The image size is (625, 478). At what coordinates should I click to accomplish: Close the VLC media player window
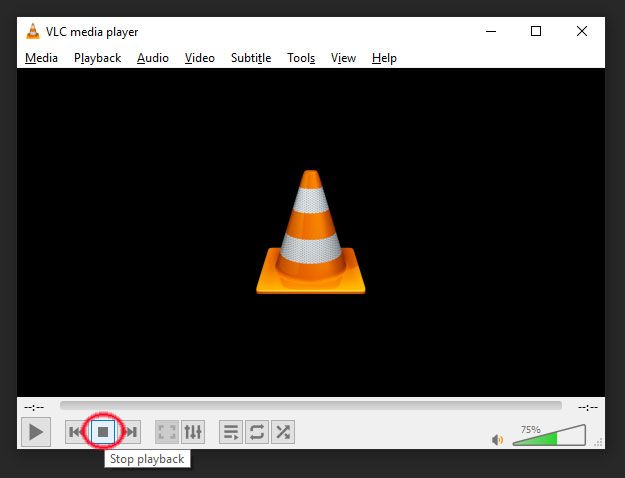(x=582, y=31)
